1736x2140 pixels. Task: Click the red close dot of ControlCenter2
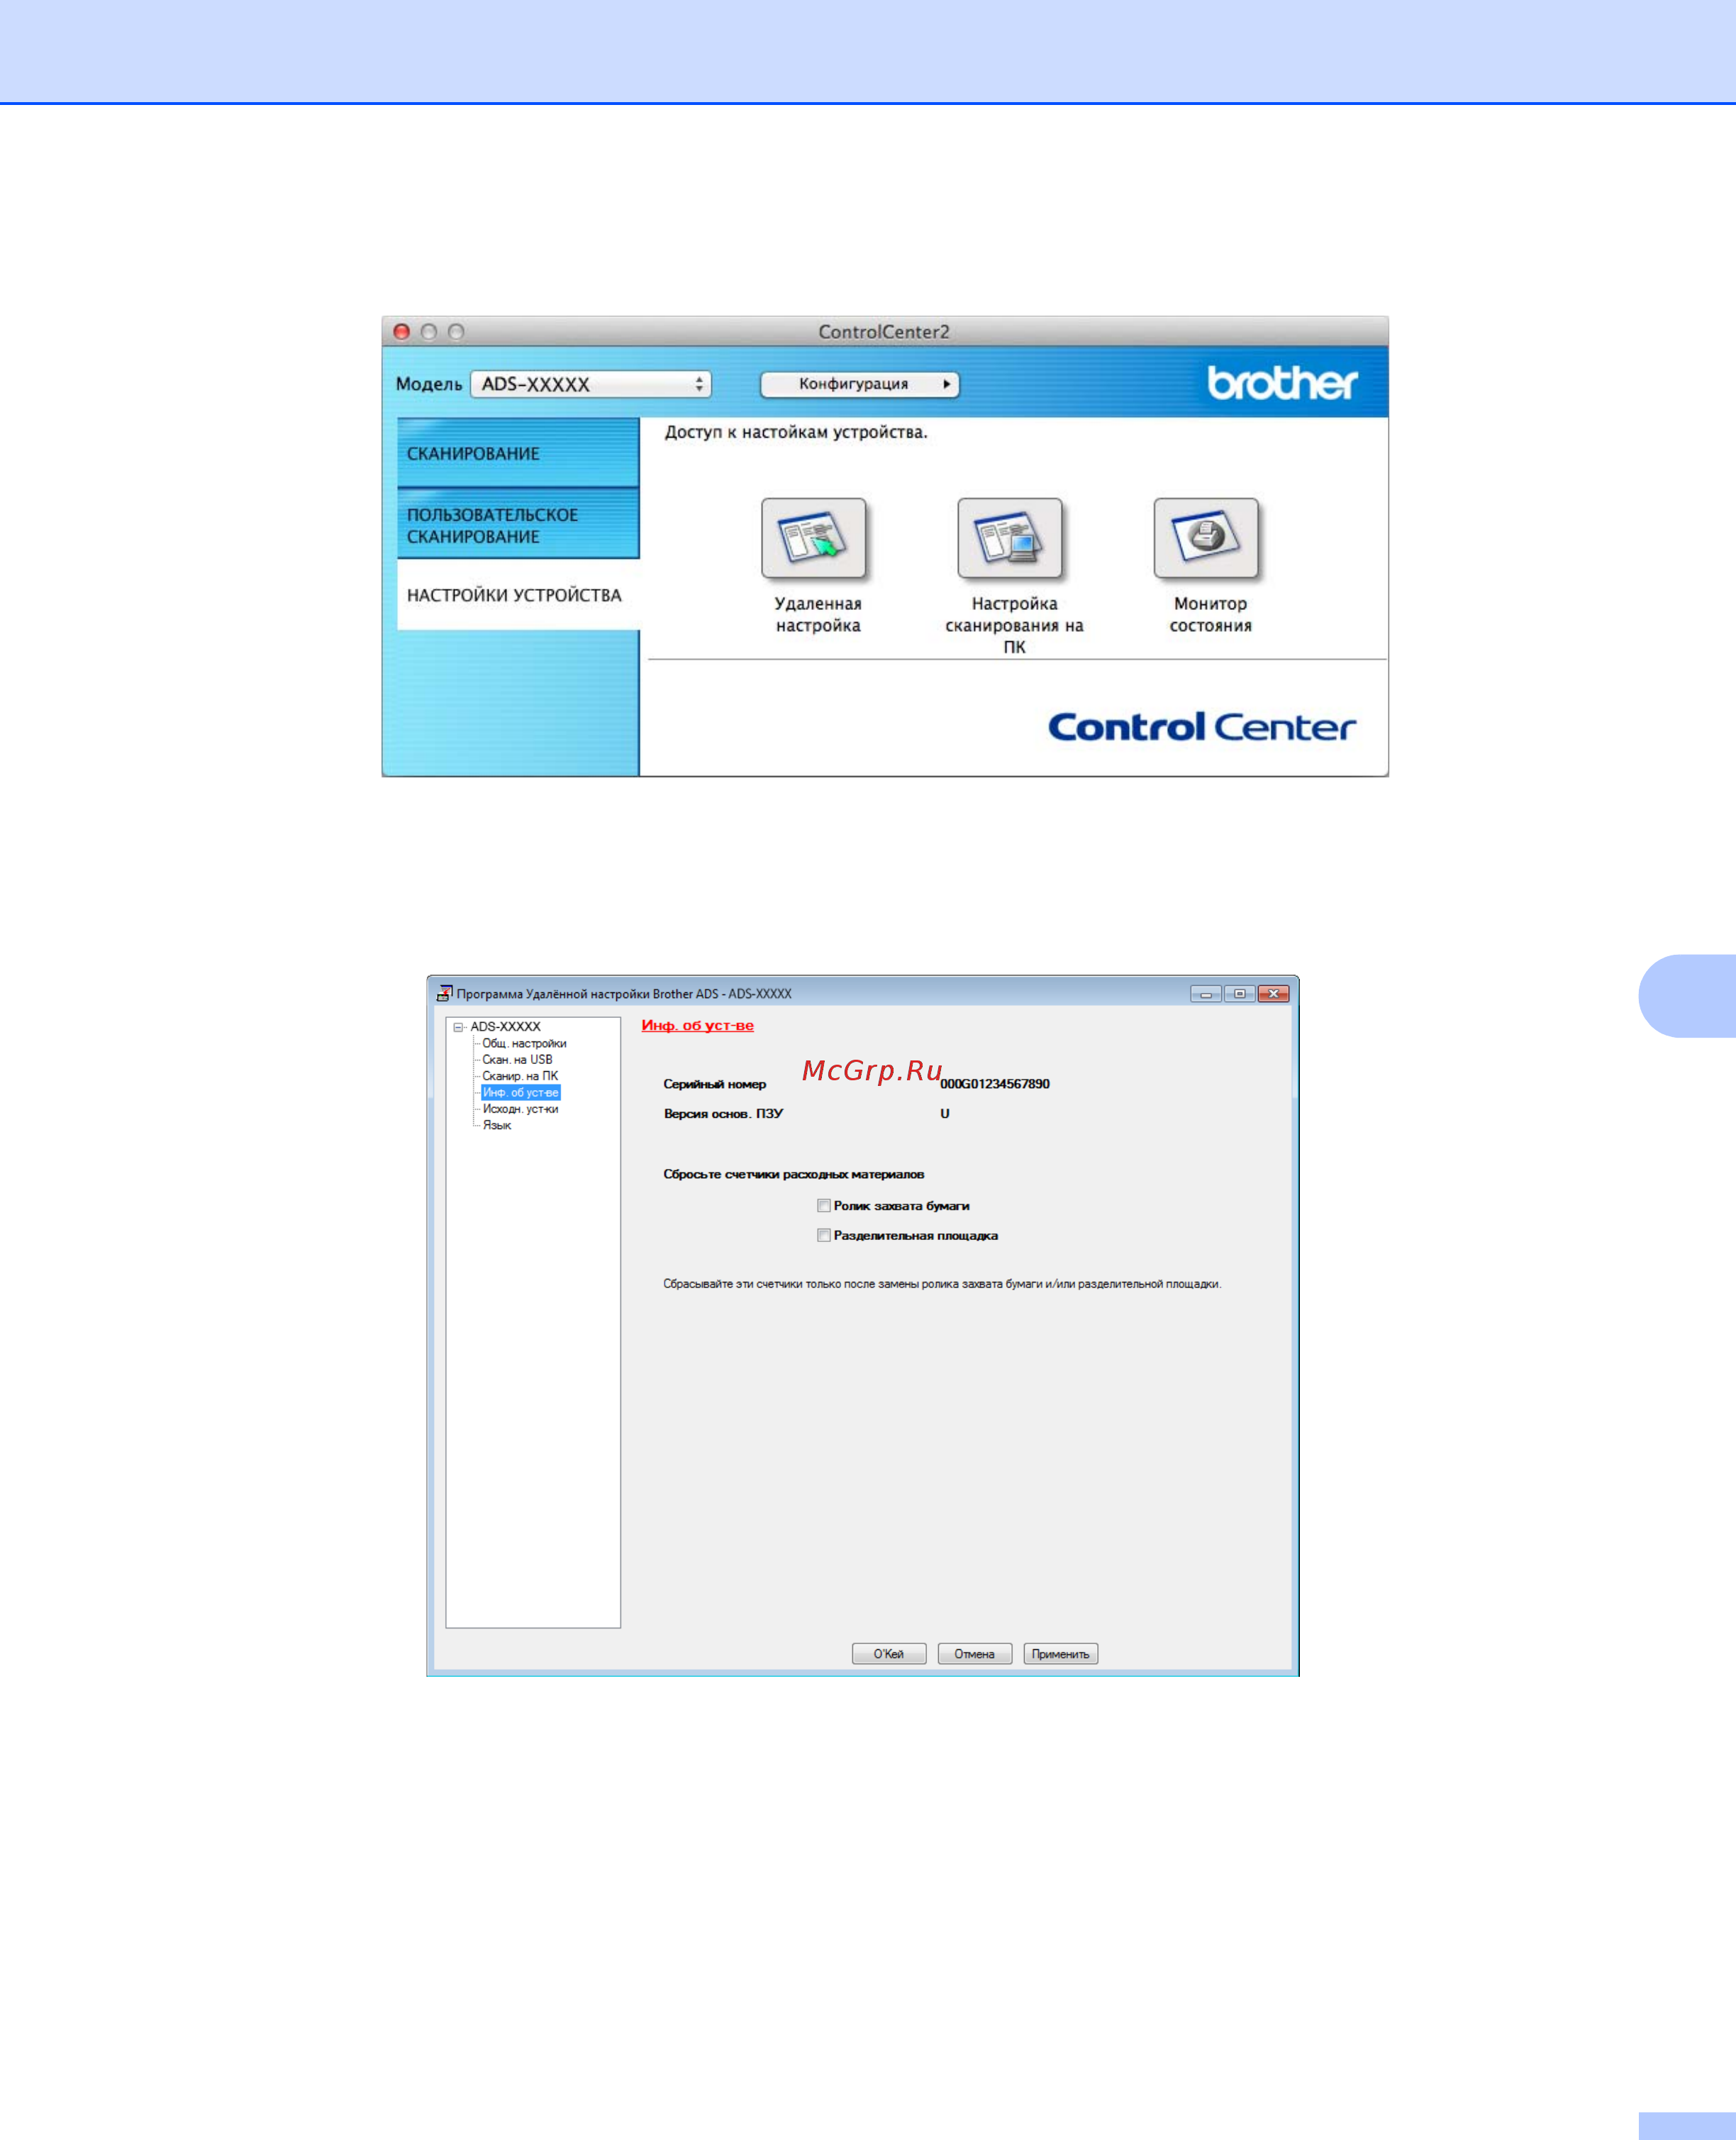(x=402, y=331)
